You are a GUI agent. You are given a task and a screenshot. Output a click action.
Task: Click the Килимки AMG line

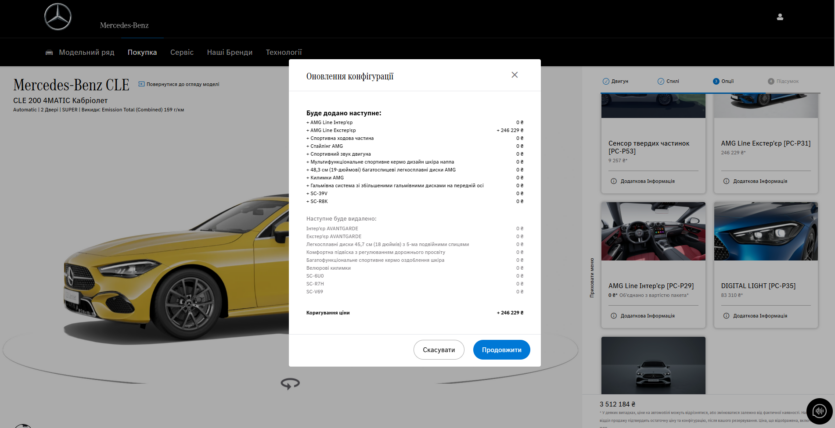tap(415, 178)
